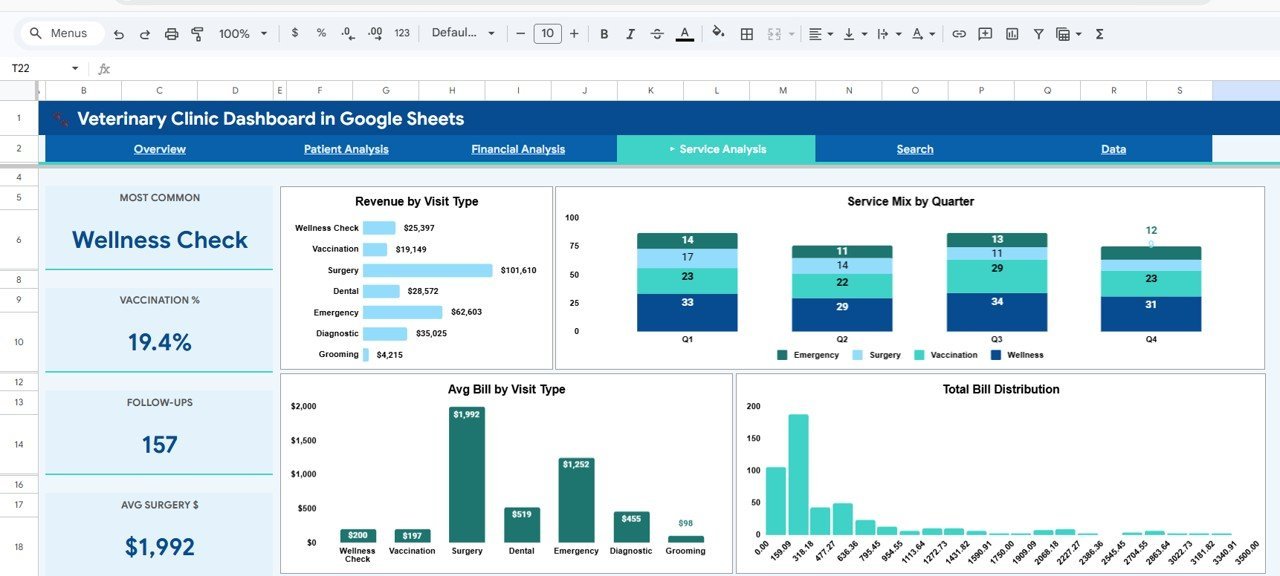Format selection as currency
1280x576 pixels.
tap(294, 33)
